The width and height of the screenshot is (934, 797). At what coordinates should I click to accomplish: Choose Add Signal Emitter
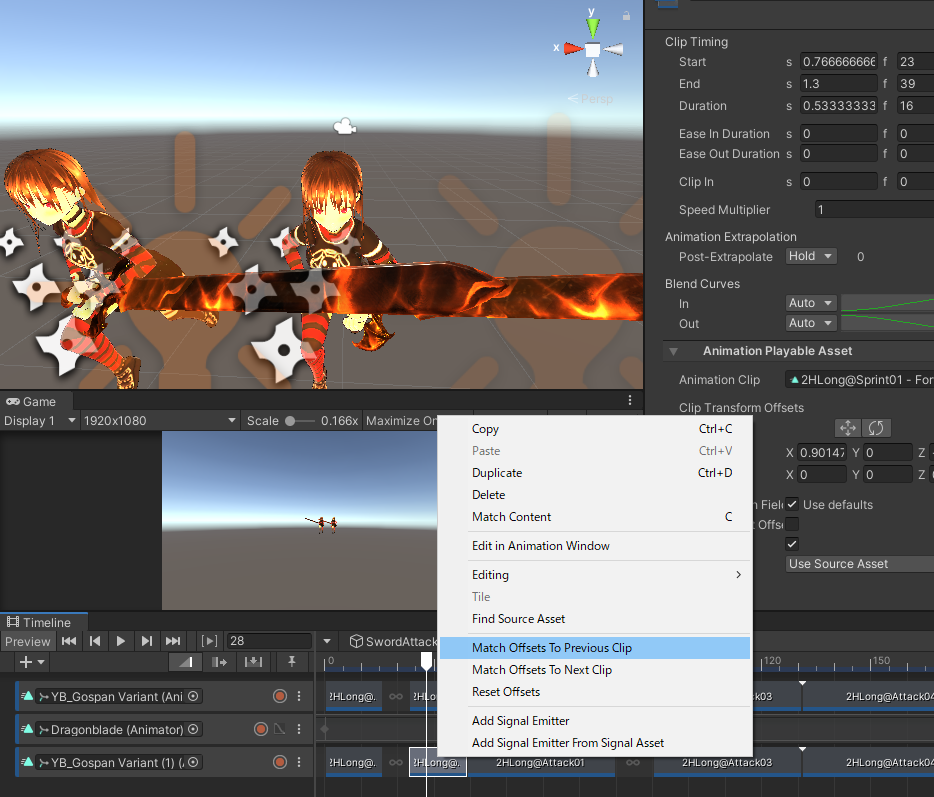594,721
